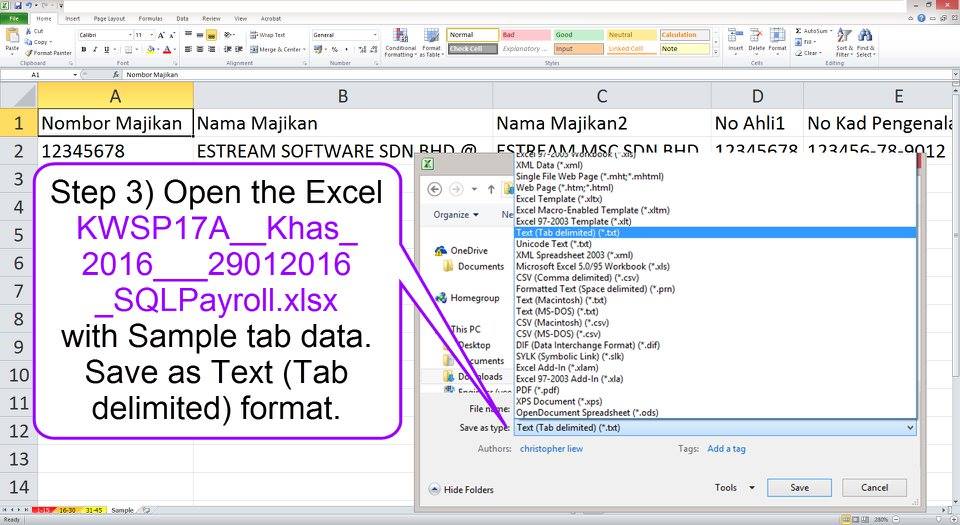
Task: Click the Fill Color bucket icon
Action: (x=150, y=49)
